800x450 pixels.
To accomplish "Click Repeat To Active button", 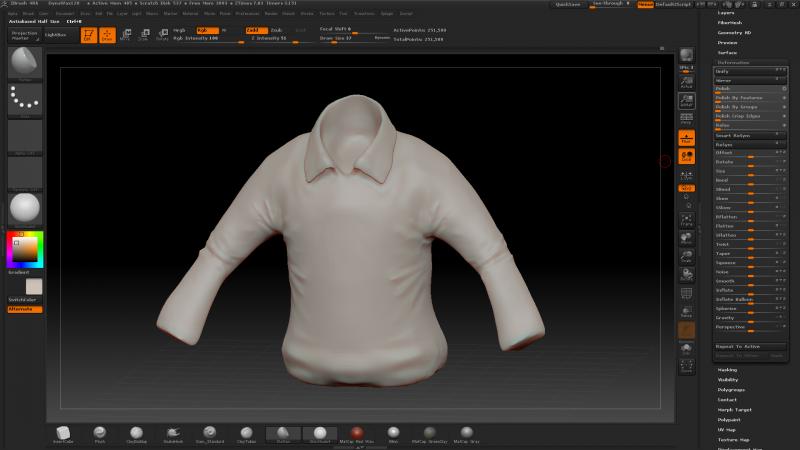I will point(749,346).
